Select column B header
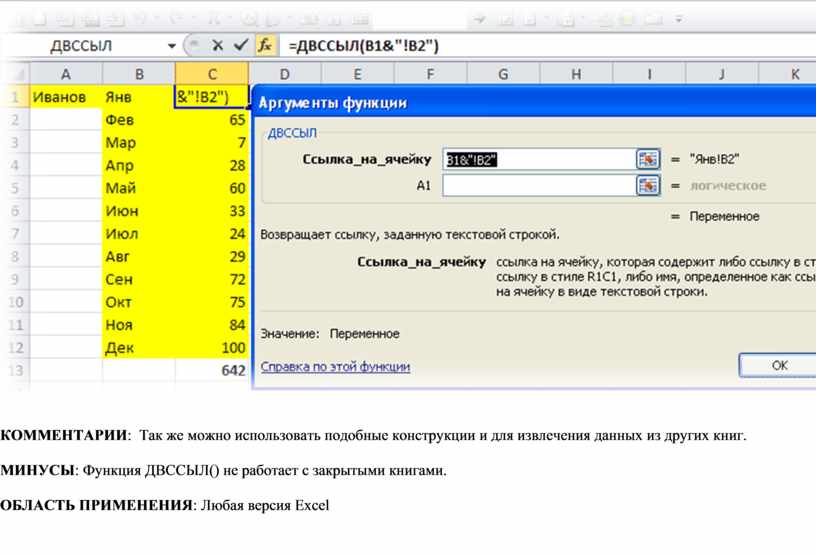 pyautogui.click(x=139, y=74)
